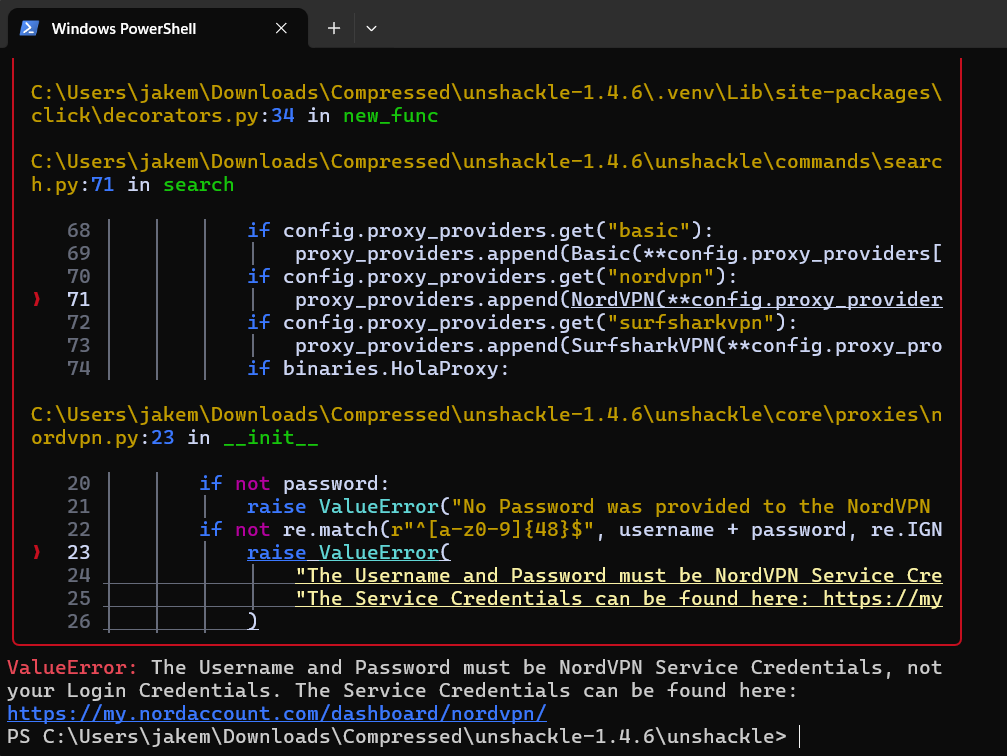Expand the new tab profile dropdown chevron
The height and width of the screenshot is (756, 1007).
[x=371, y=28]
